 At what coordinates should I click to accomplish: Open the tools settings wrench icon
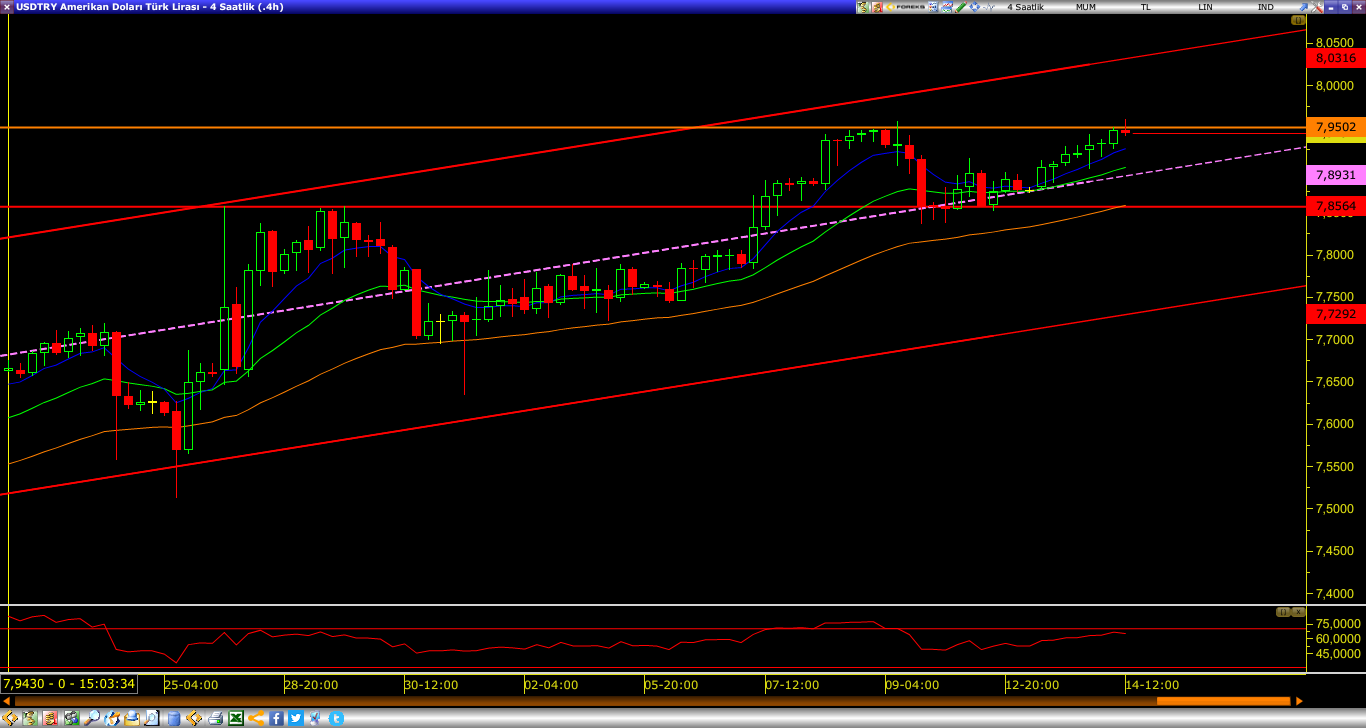(1317, 7)
